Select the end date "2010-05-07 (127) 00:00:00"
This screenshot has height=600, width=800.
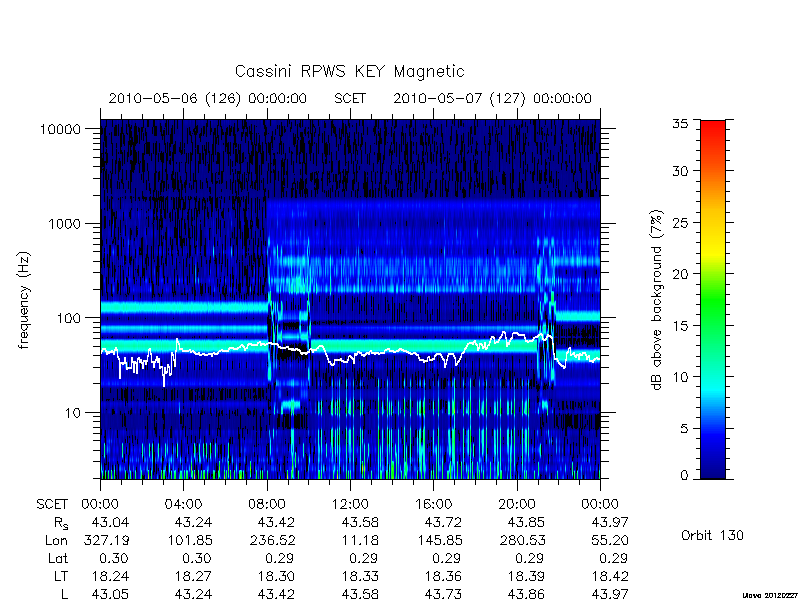pyautogui.click(x=492, y=98)
